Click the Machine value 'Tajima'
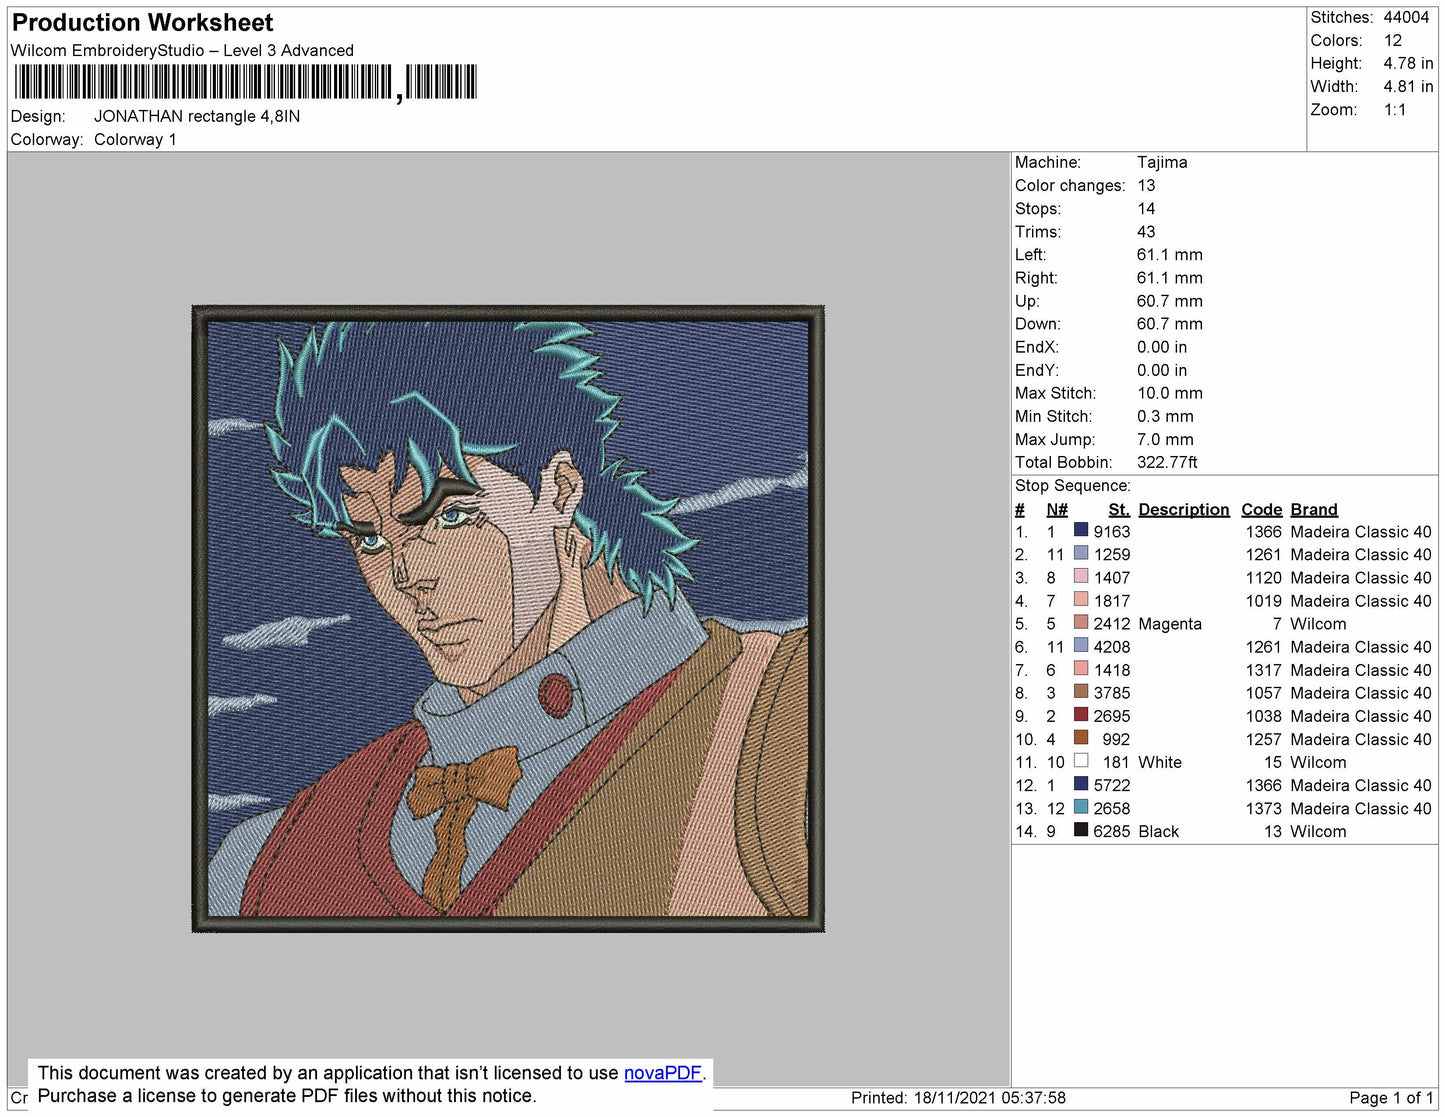The height and width of the screenshot is (1117, 1445). pyautogui.click(x=1162, y=162)
